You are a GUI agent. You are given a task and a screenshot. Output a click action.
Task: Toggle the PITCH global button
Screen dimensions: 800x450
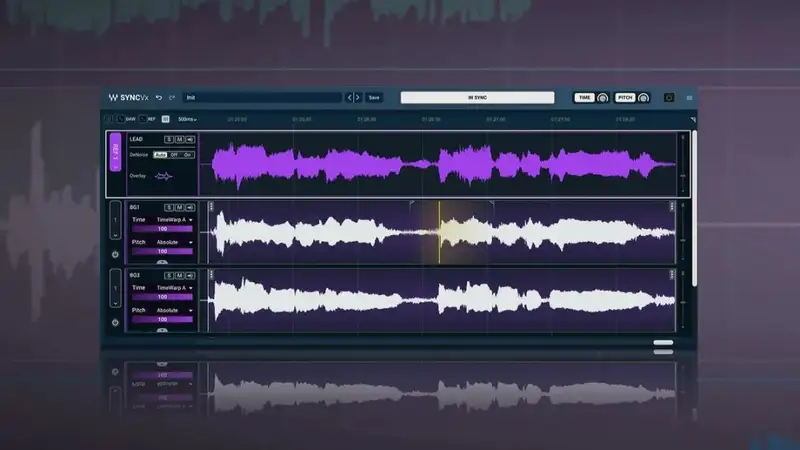[x=624, y=97]
